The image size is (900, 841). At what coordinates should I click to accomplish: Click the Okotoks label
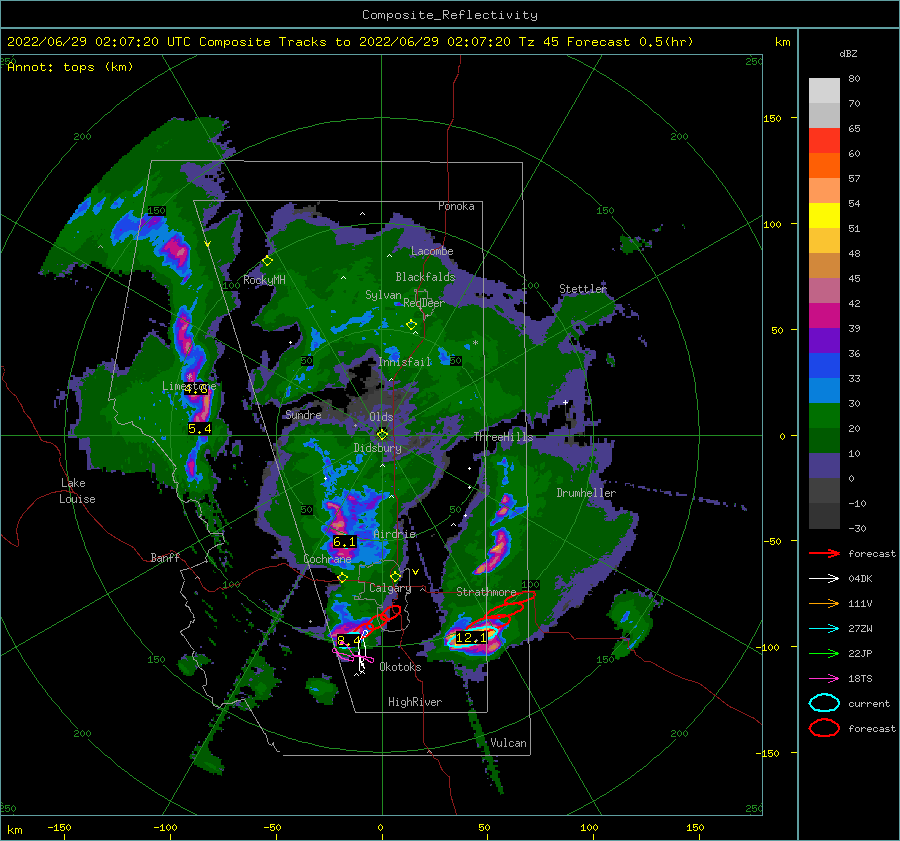click(x=400, y=666)
